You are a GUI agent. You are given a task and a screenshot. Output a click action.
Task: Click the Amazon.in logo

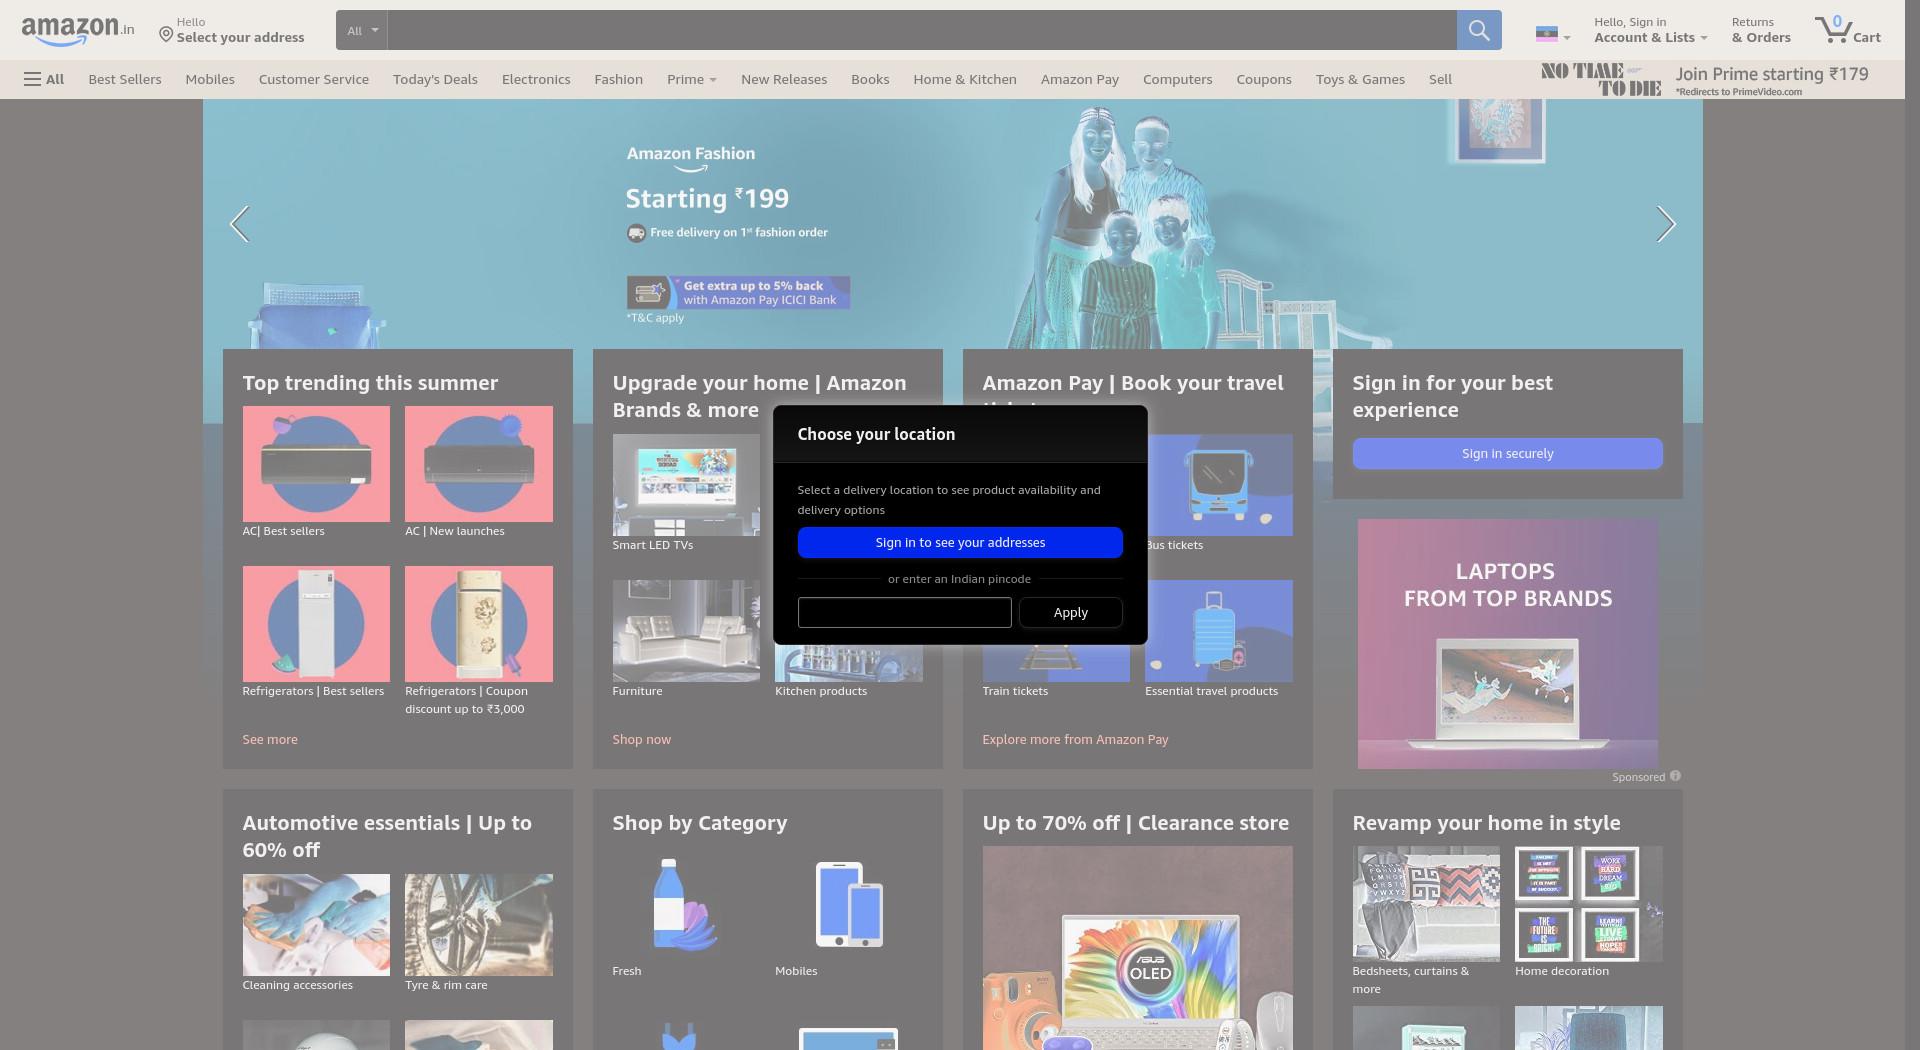77,30
